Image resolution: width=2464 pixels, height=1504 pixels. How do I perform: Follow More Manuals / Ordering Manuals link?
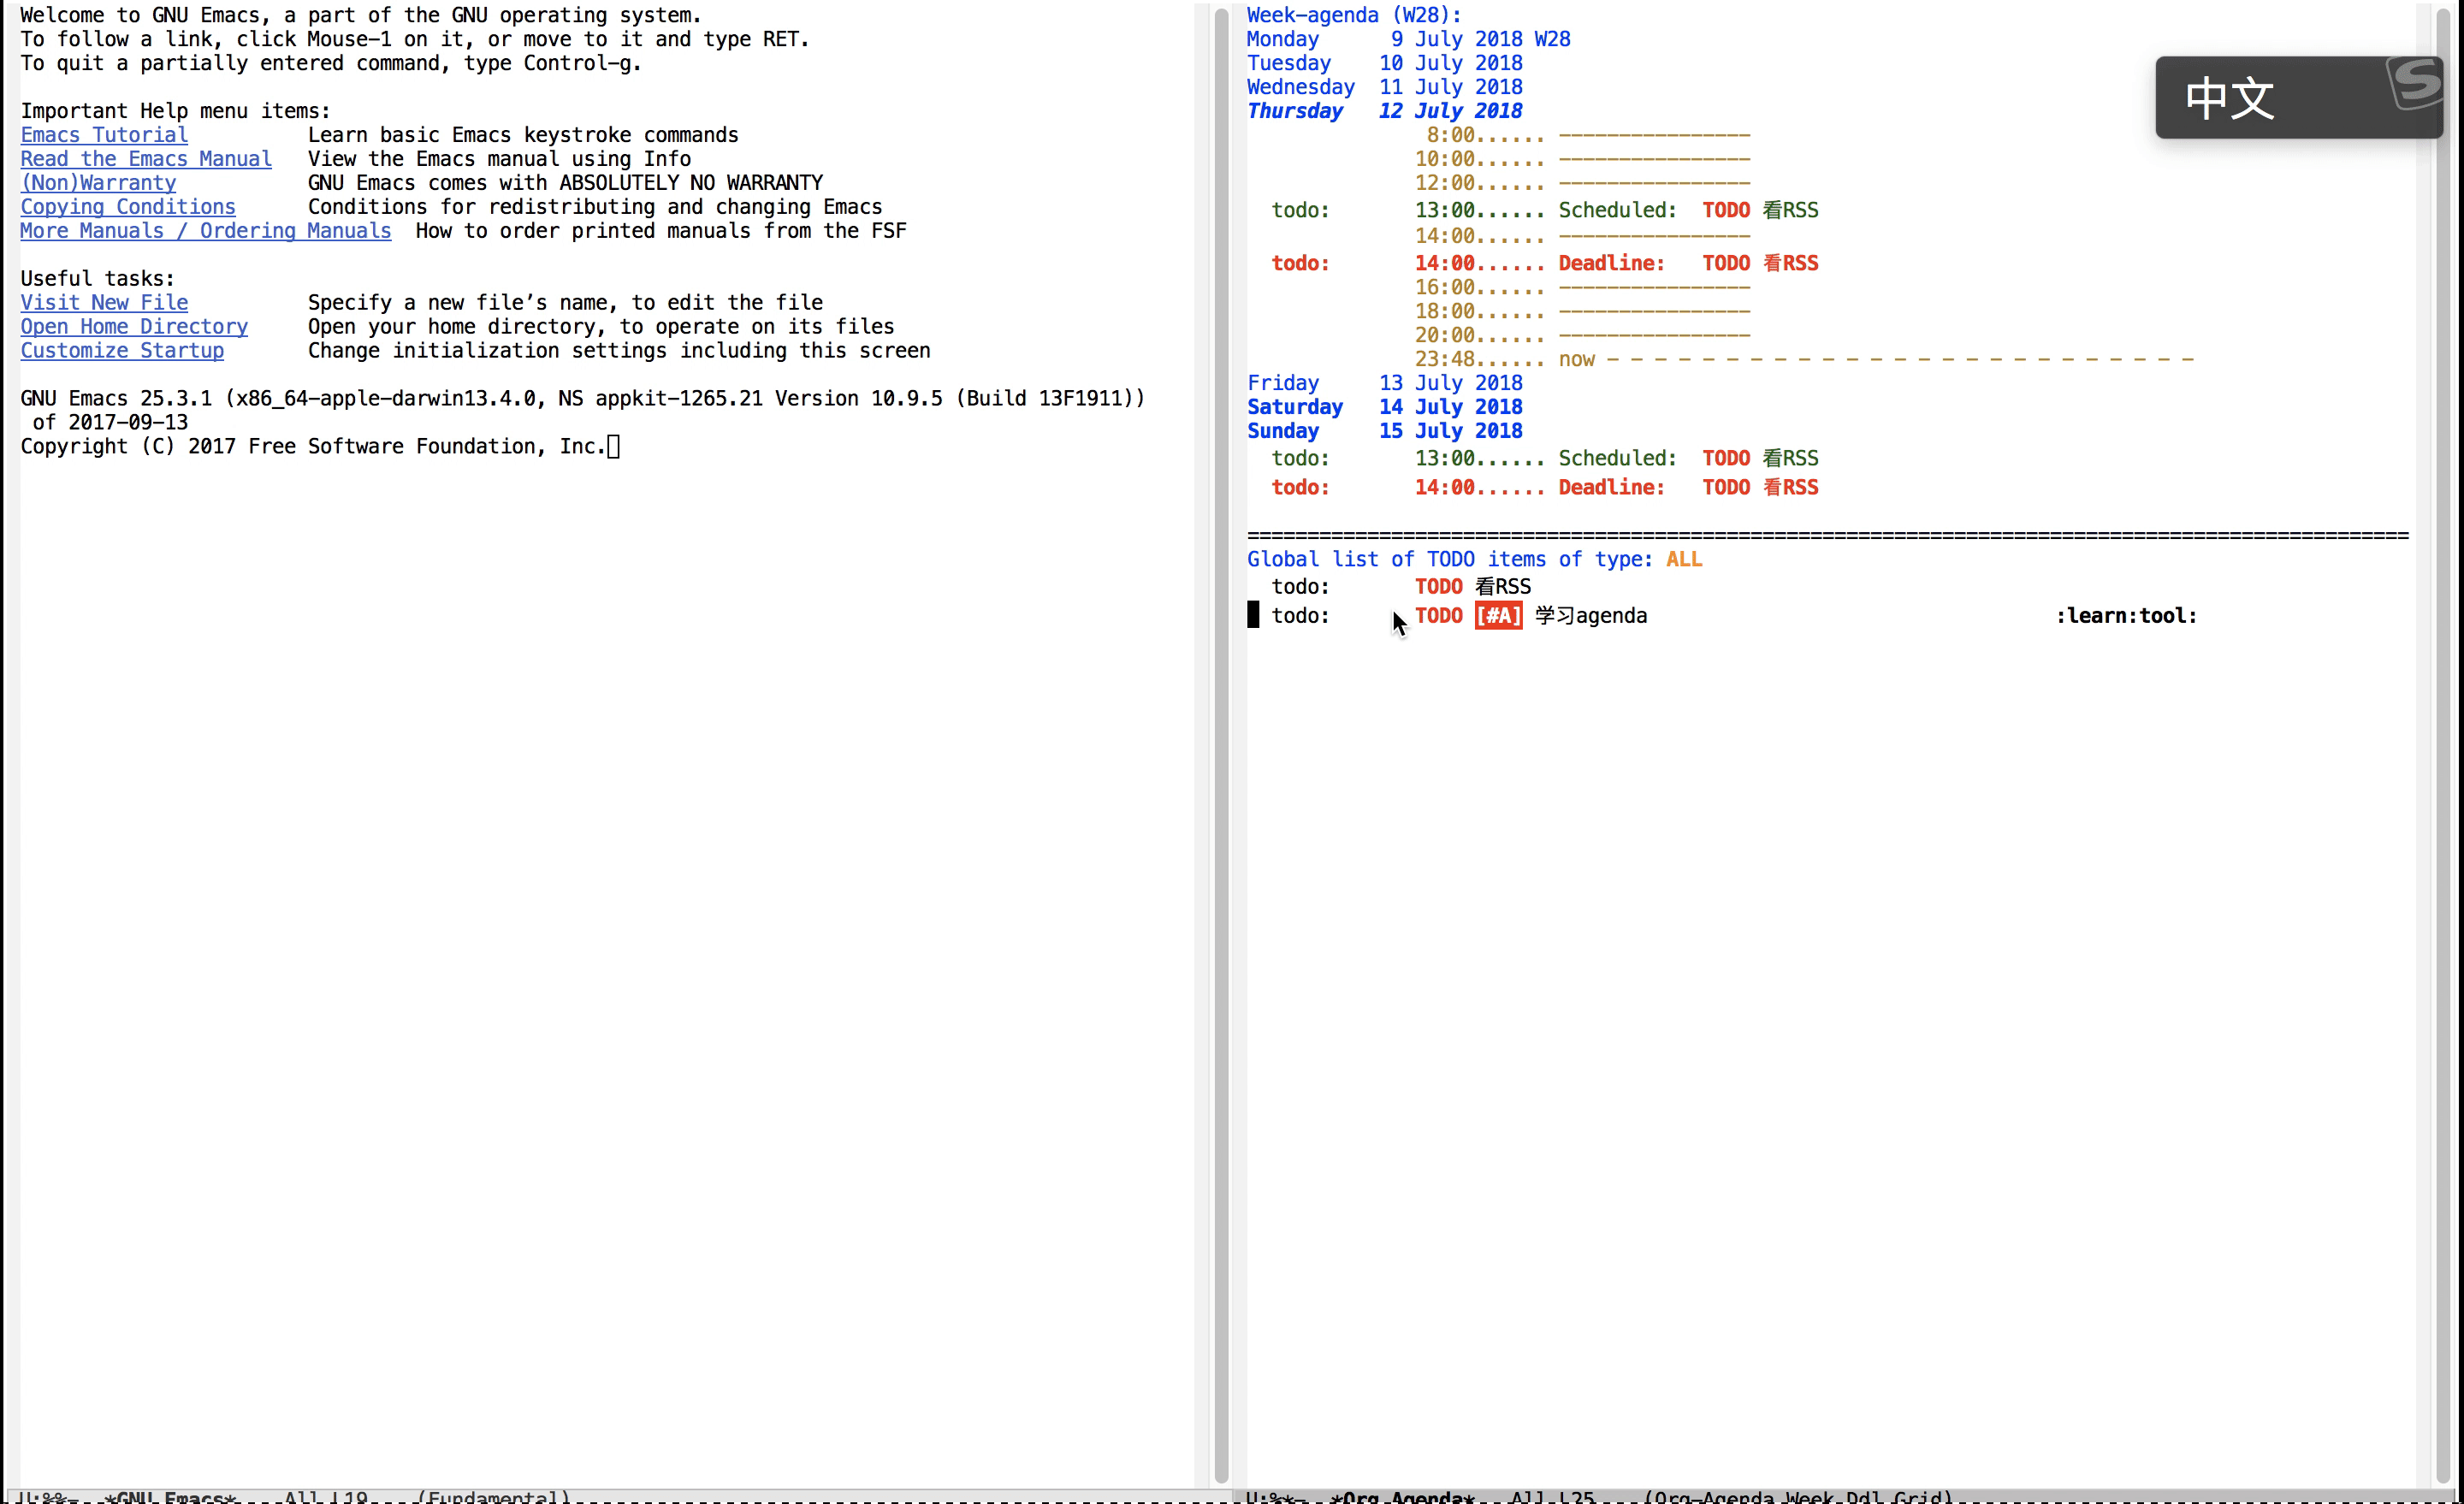(206, 231)
